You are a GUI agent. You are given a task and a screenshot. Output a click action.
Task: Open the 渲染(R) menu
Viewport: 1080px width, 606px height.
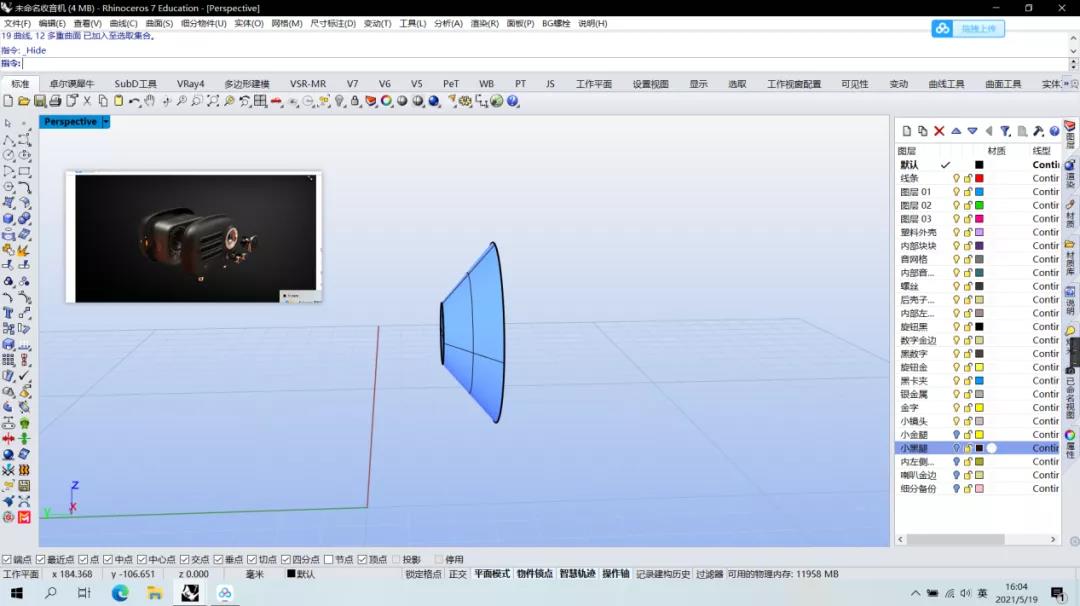[x=484, y=23]
